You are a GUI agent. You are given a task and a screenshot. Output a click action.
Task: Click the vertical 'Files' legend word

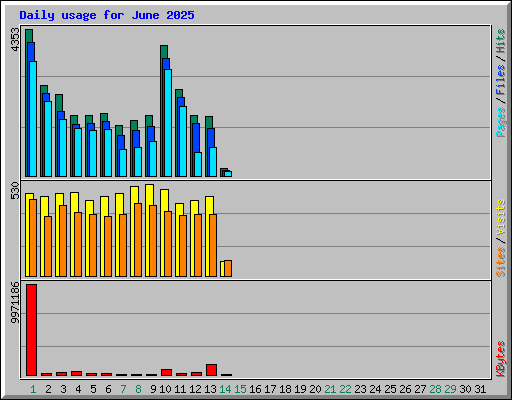click(501, 80)
